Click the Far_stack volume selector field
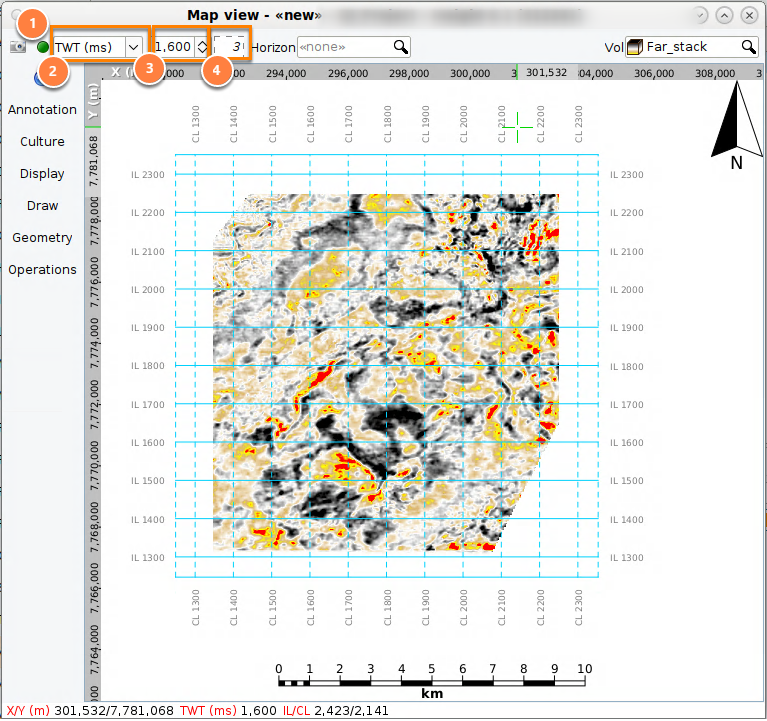Image resolution: width=767 pixels, height=721 pixels. (x=691, y=47)
